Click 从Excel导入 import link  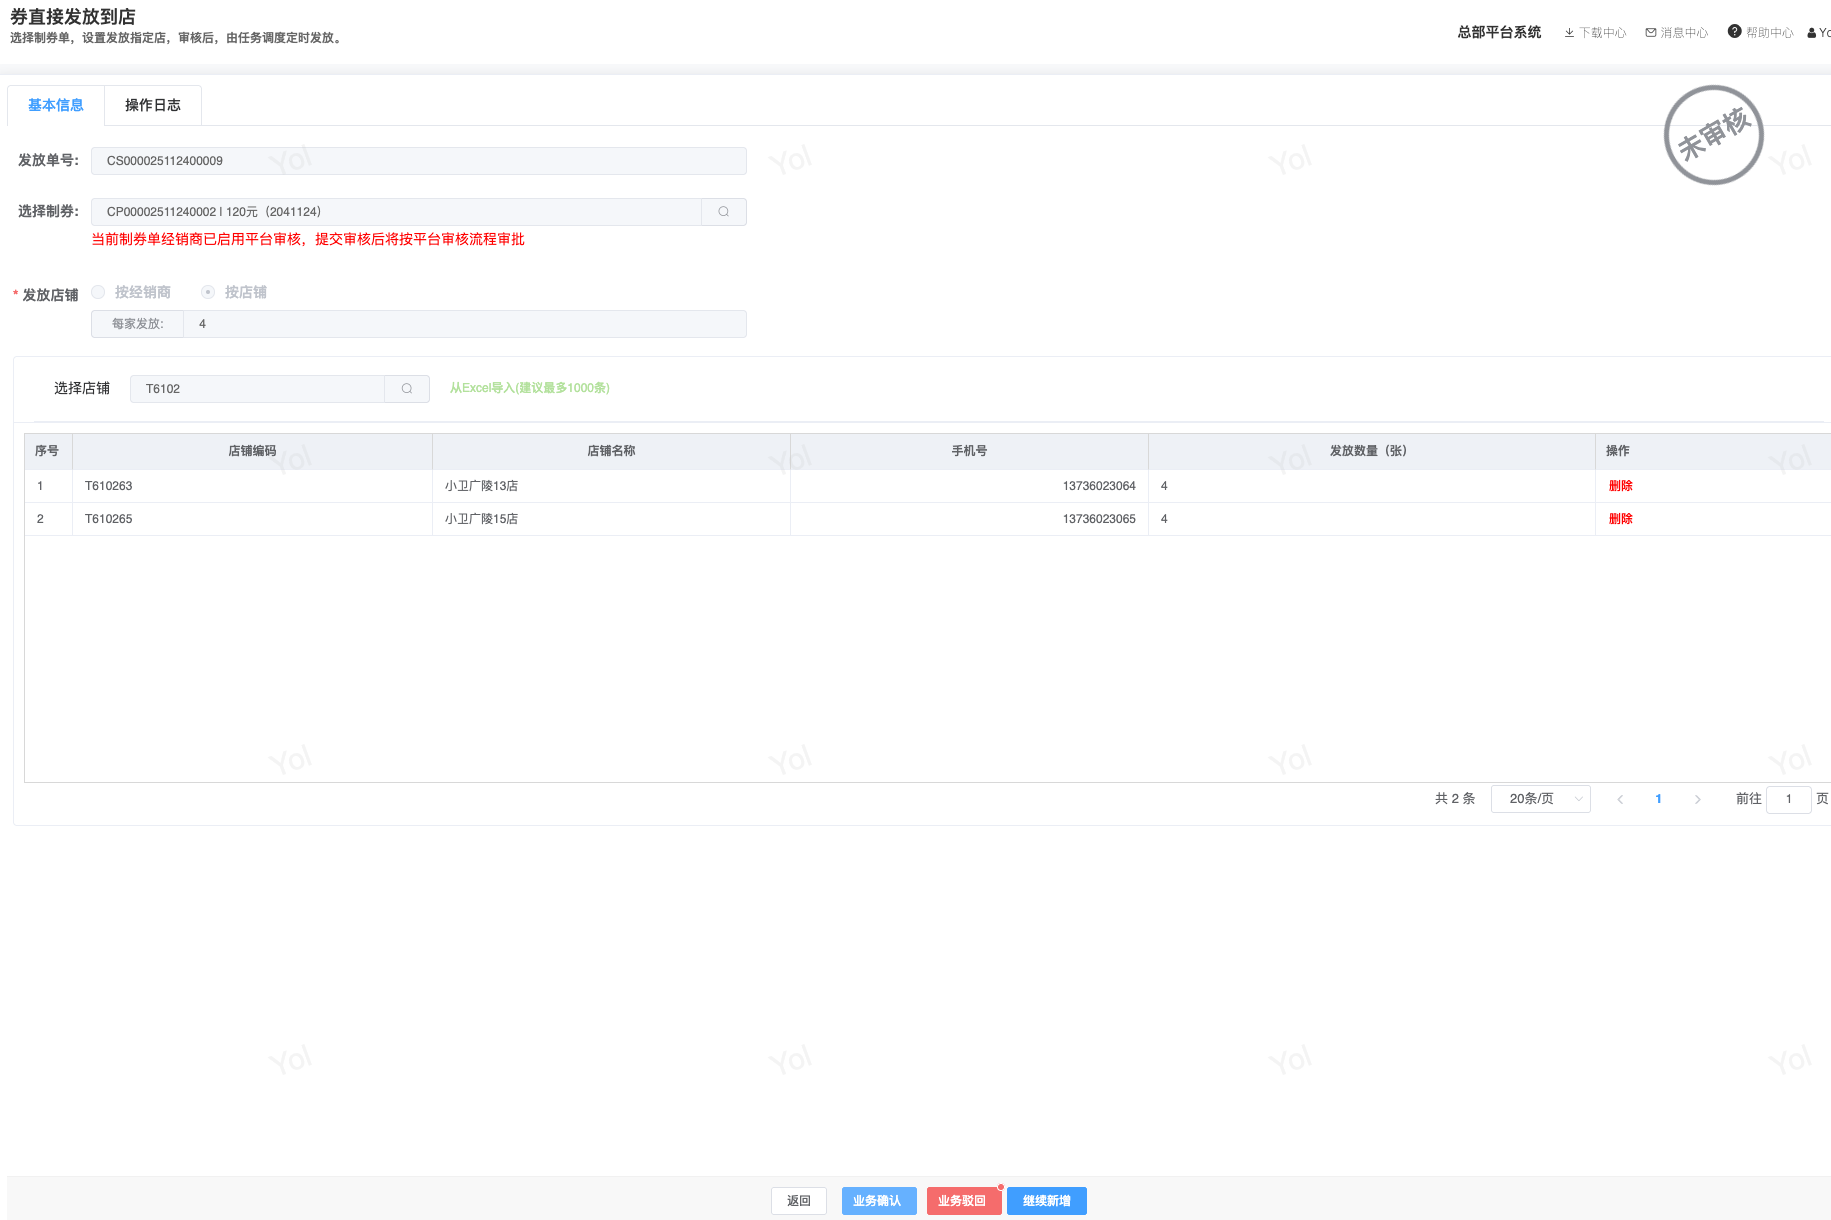530,388
